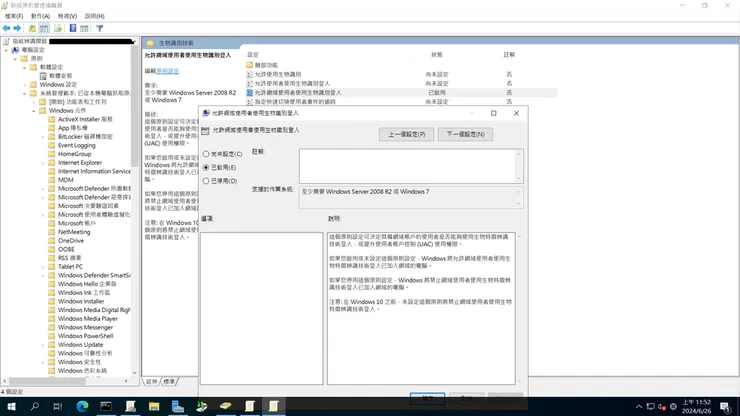Image resolution: width=740 pixels, height=416 pixels.
Task: Select the HomeGroup tree folder
Action: (75, 154)
